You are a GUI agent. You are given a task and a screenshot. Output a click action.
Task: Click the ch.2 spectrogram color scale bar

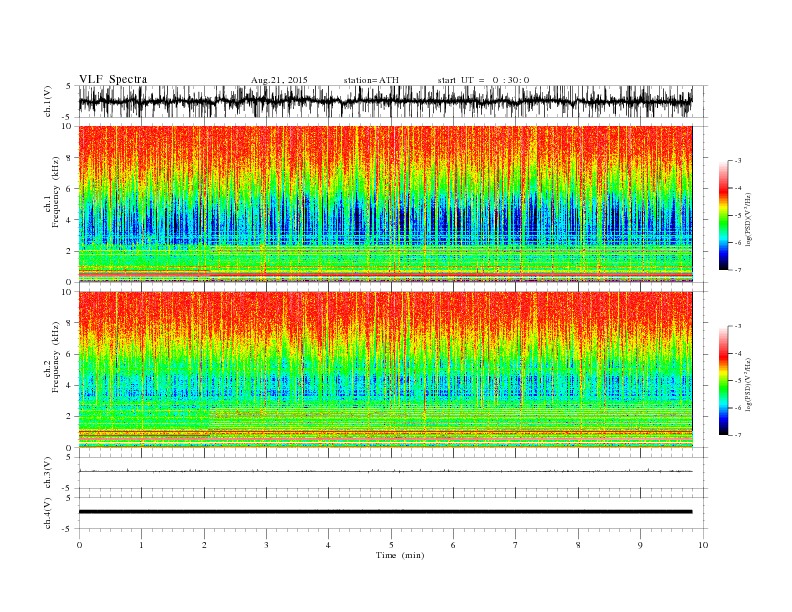[x=723, y=380]
